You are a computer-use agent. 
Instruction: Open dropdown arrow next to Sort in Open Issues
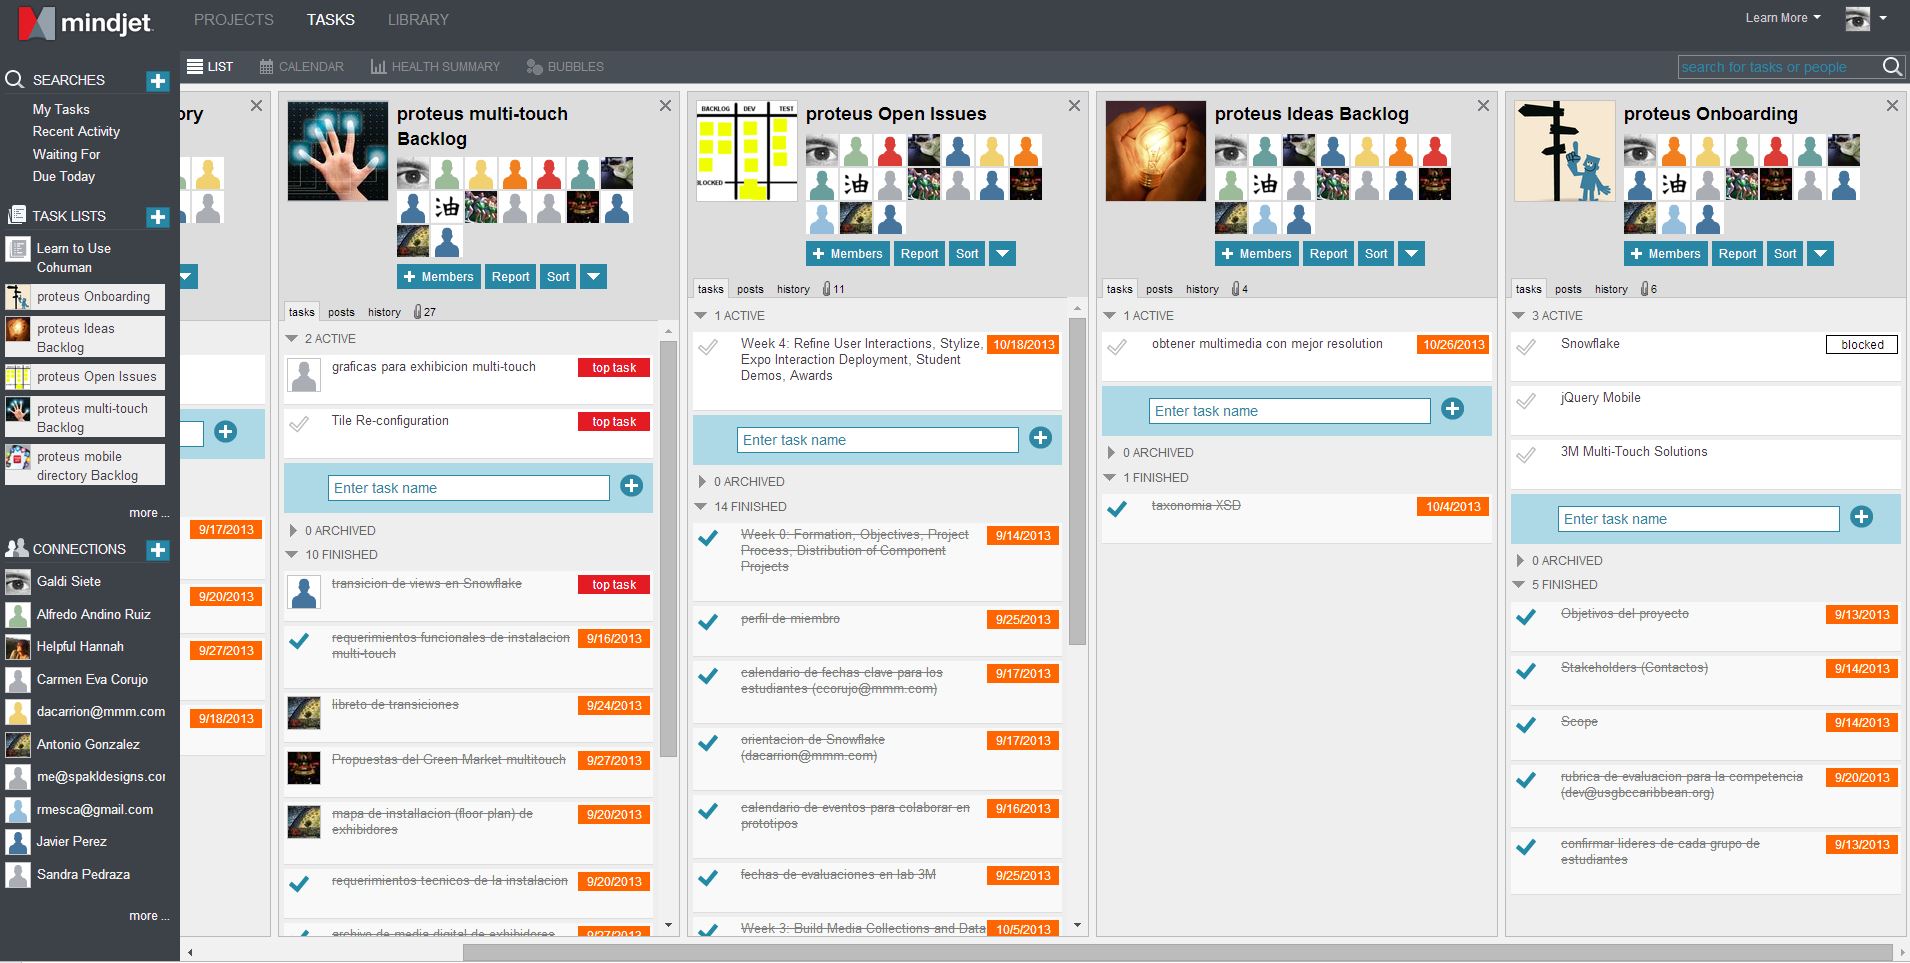click(x=1002, y=254)
